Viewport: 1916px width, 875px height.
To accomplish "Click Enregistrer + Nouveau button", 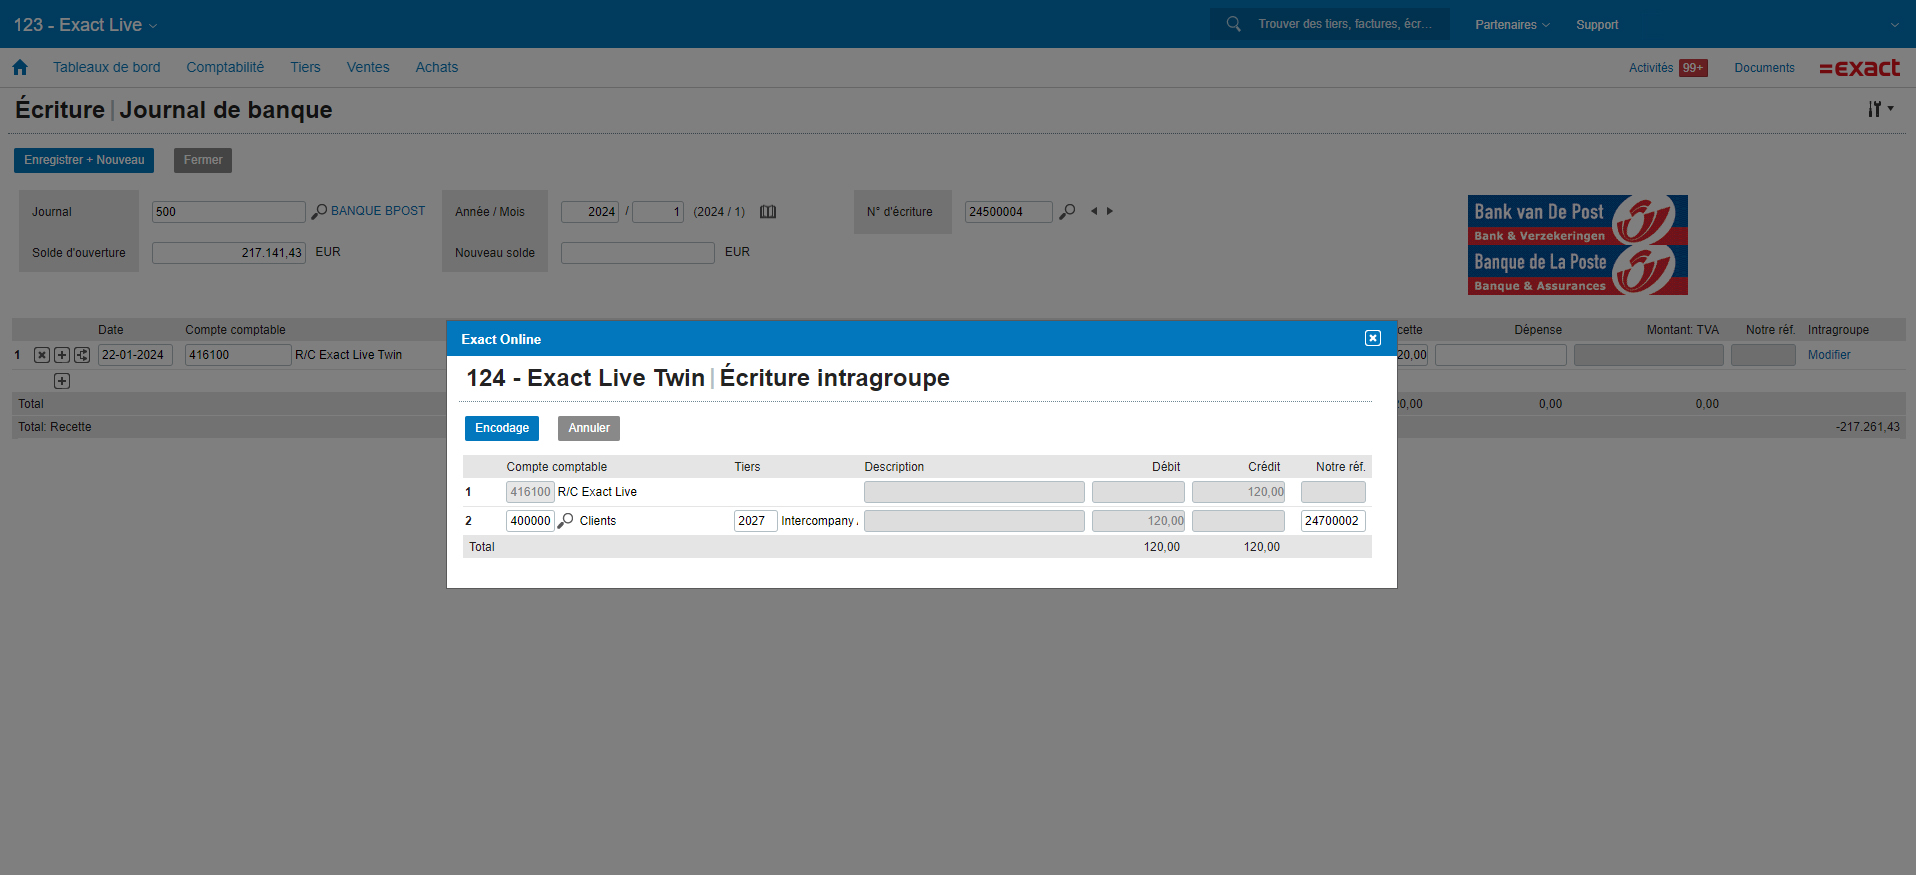I will click(84, 160).
